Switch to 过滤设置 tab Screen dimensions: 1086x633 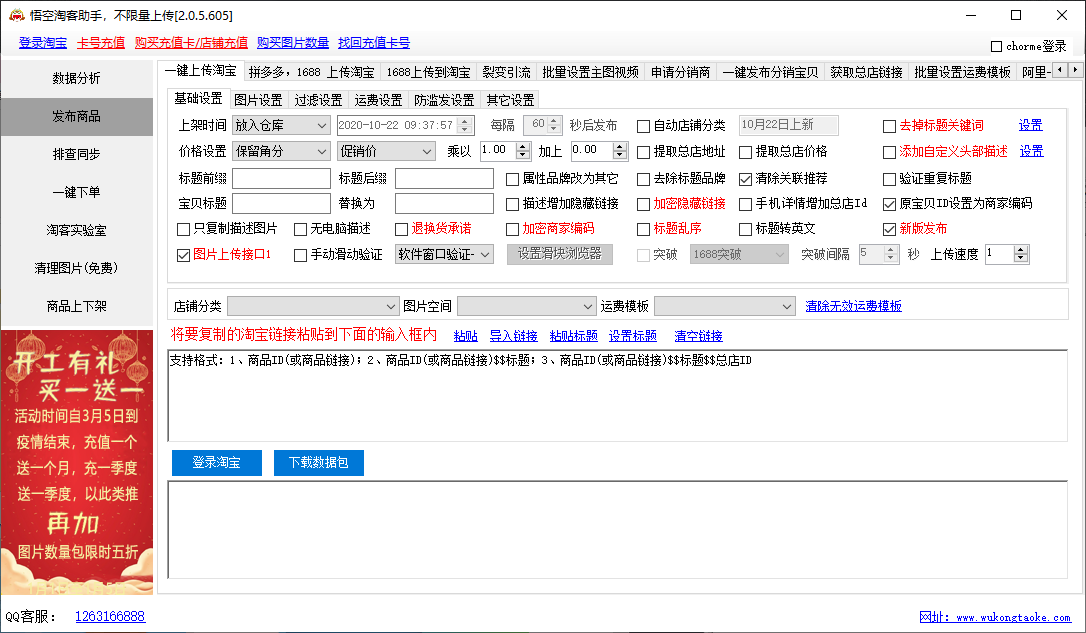coord(319,100)
